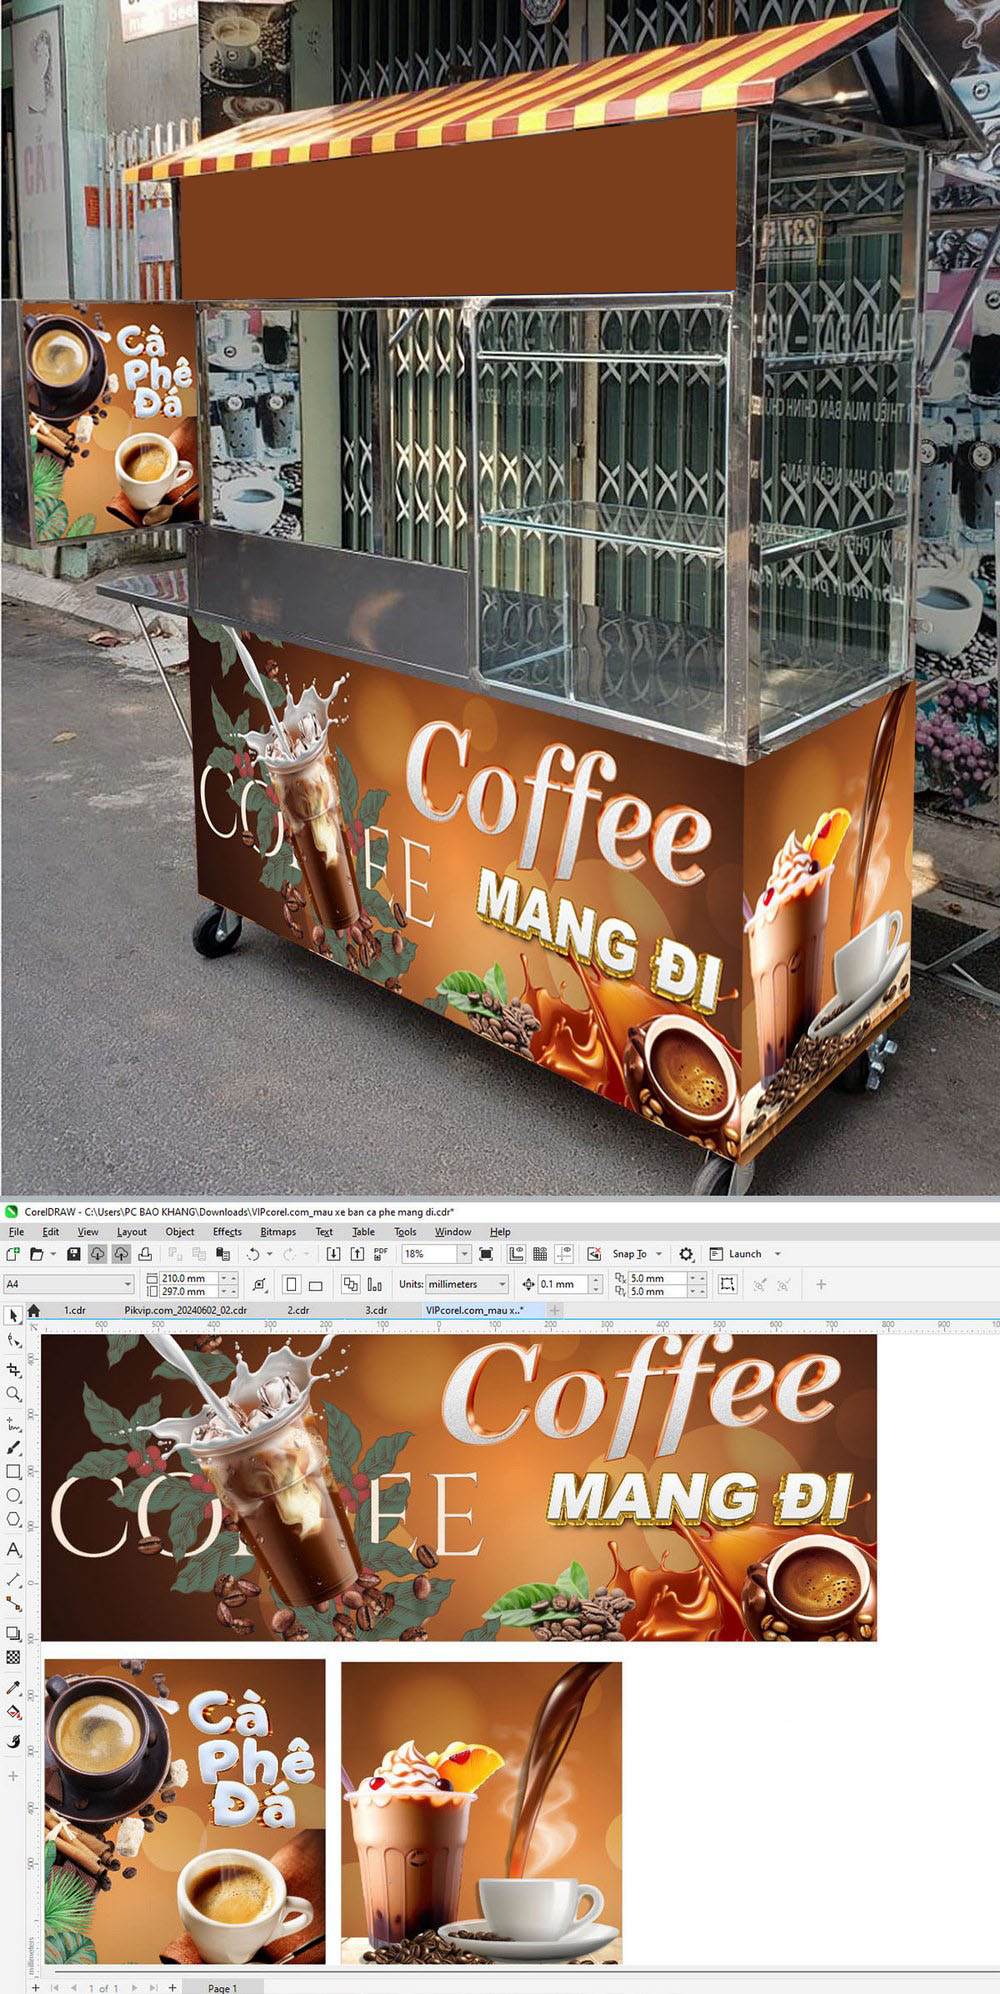The width and height of the screenshot is (1000, 1994).
Task: Add a page after Page 1
Action: (173, 1987)
